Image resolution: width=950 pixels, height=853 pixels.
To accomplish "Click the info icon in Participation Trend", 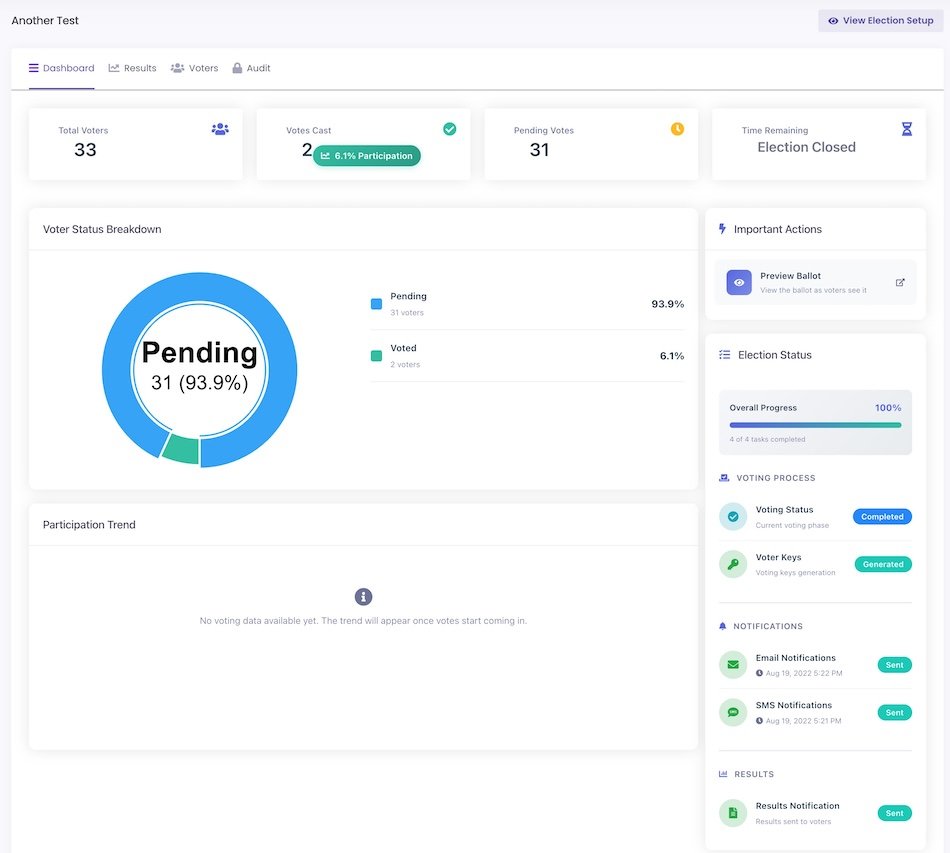I will [x=363, y=597].
